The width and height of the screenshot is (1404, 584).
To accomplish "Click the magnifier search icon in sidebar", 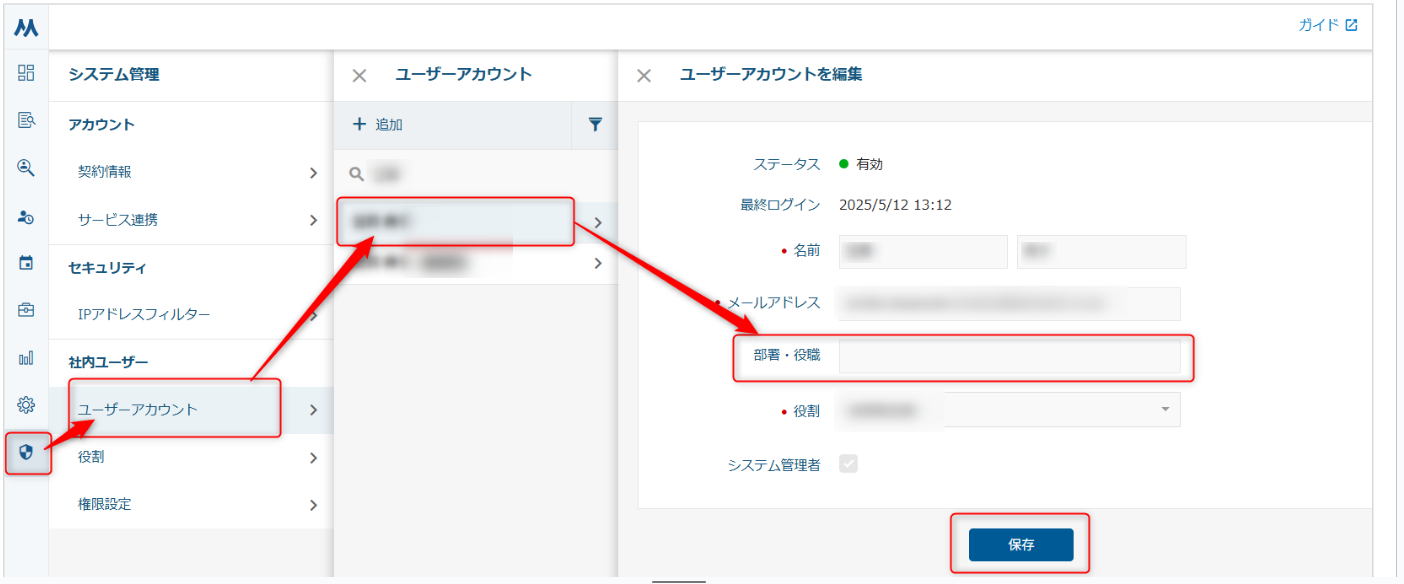I will click(x=26, y=168).
